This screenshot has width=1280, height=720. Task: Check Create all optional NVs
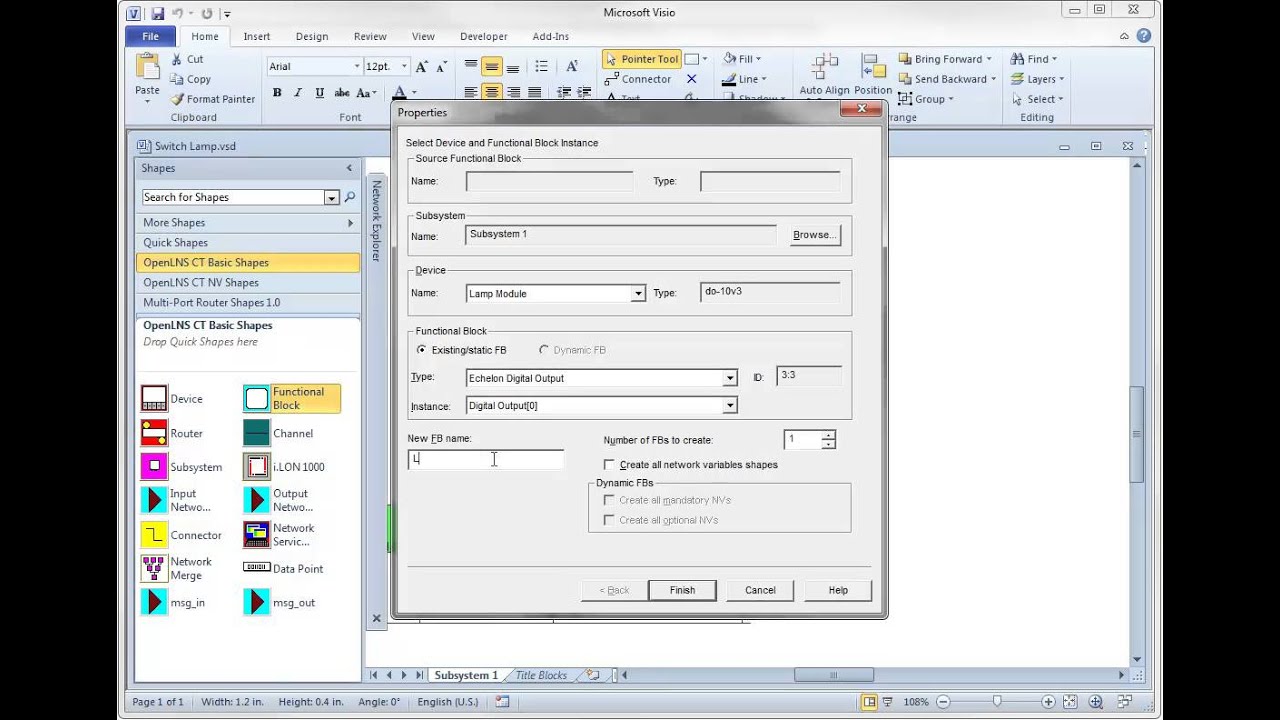coord(609,520)
